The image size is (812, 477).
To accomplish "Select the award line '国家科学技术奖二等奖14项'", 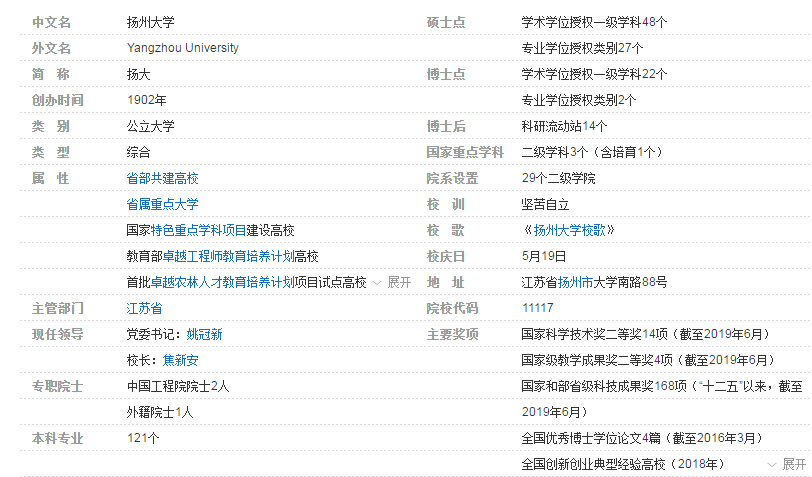I will point(594,334).
